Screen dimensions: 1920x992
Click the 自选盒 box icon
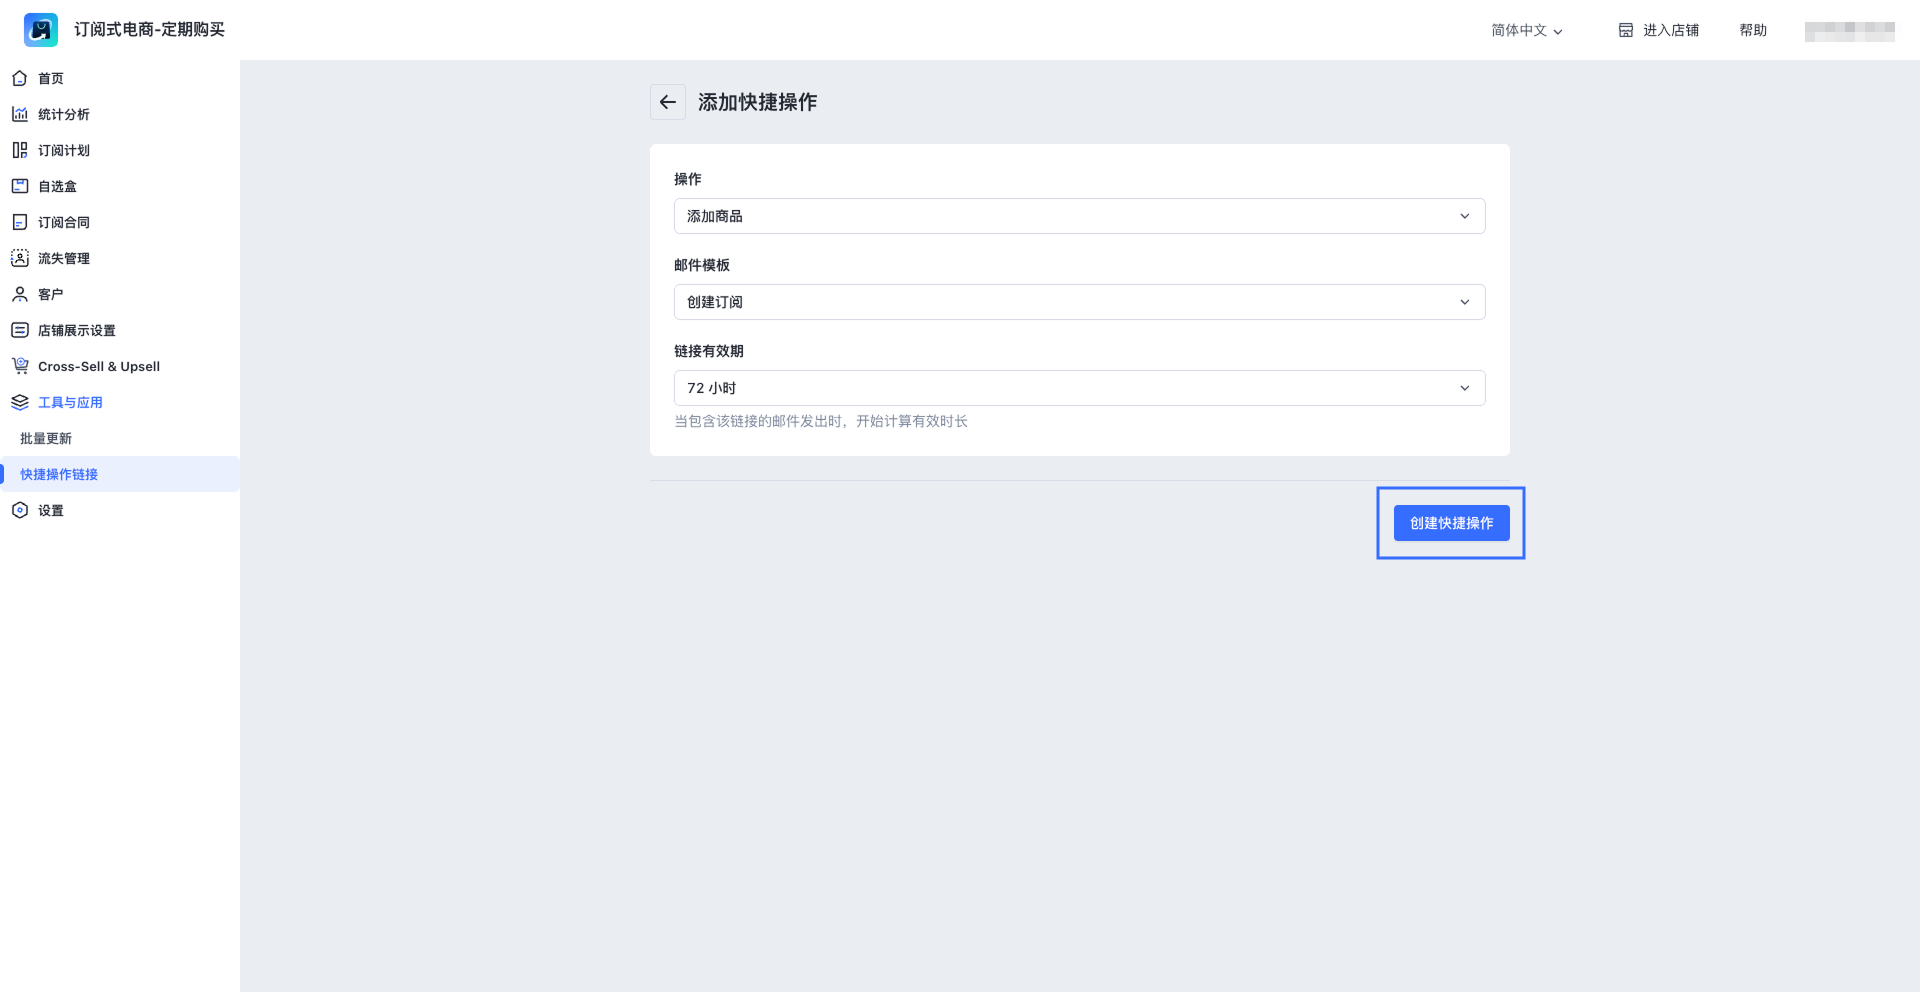[x=19, y=186]
